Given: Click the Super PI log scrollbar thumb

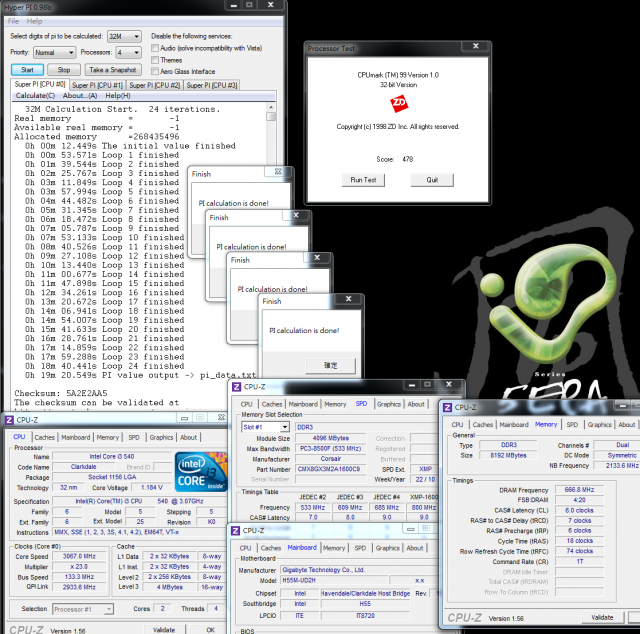Looking at the screenshot, I should [x=271, y=116].
